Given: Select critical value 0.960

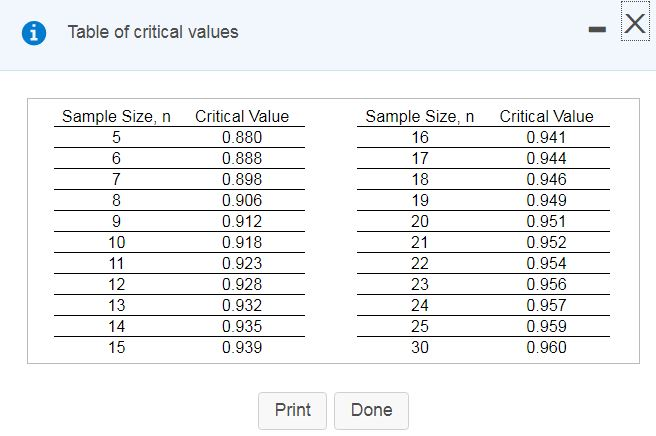Looking at the screenshot, I should click(546, 347).
